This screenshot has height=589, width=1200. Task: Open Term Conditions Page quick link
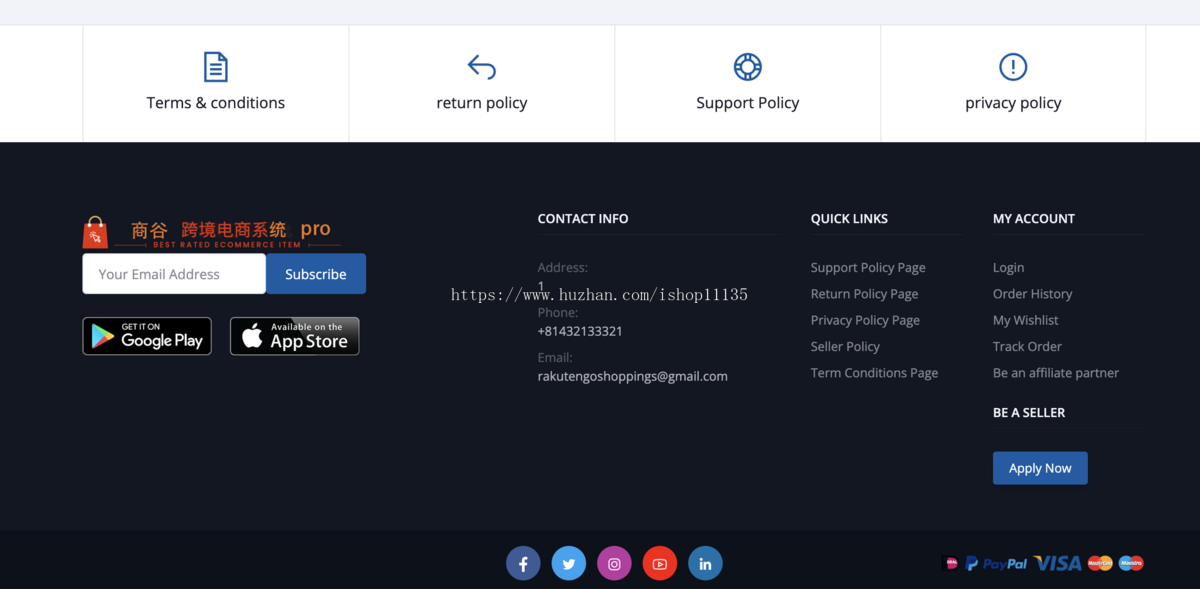click(874, 373)
